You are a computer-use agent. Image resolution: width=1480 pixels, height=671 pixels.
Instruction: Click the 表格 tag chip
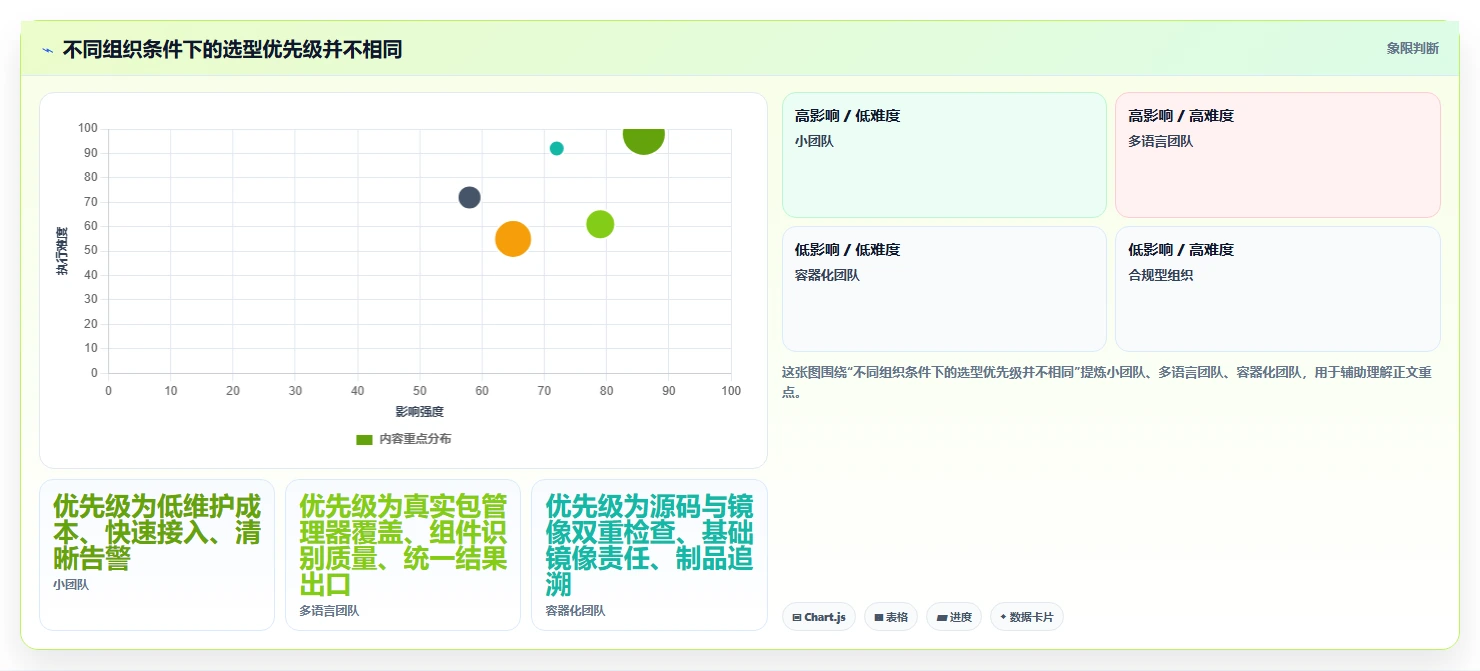point(891,617)
